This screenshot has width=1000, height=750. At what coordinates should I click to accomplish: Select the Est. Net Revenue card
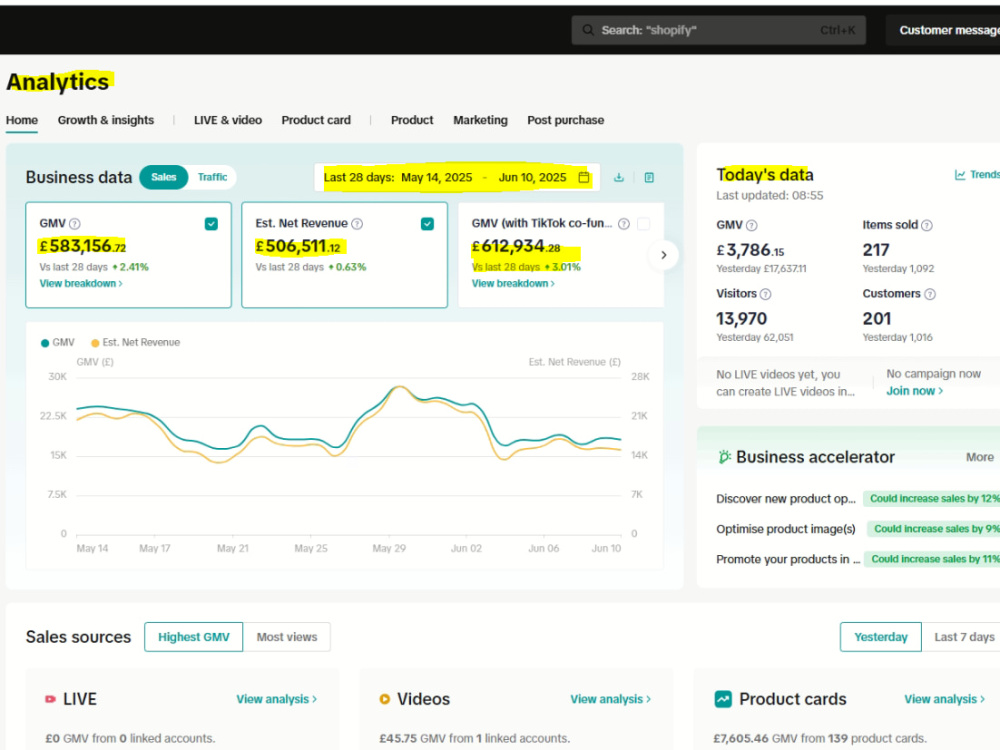click(344, 255)
